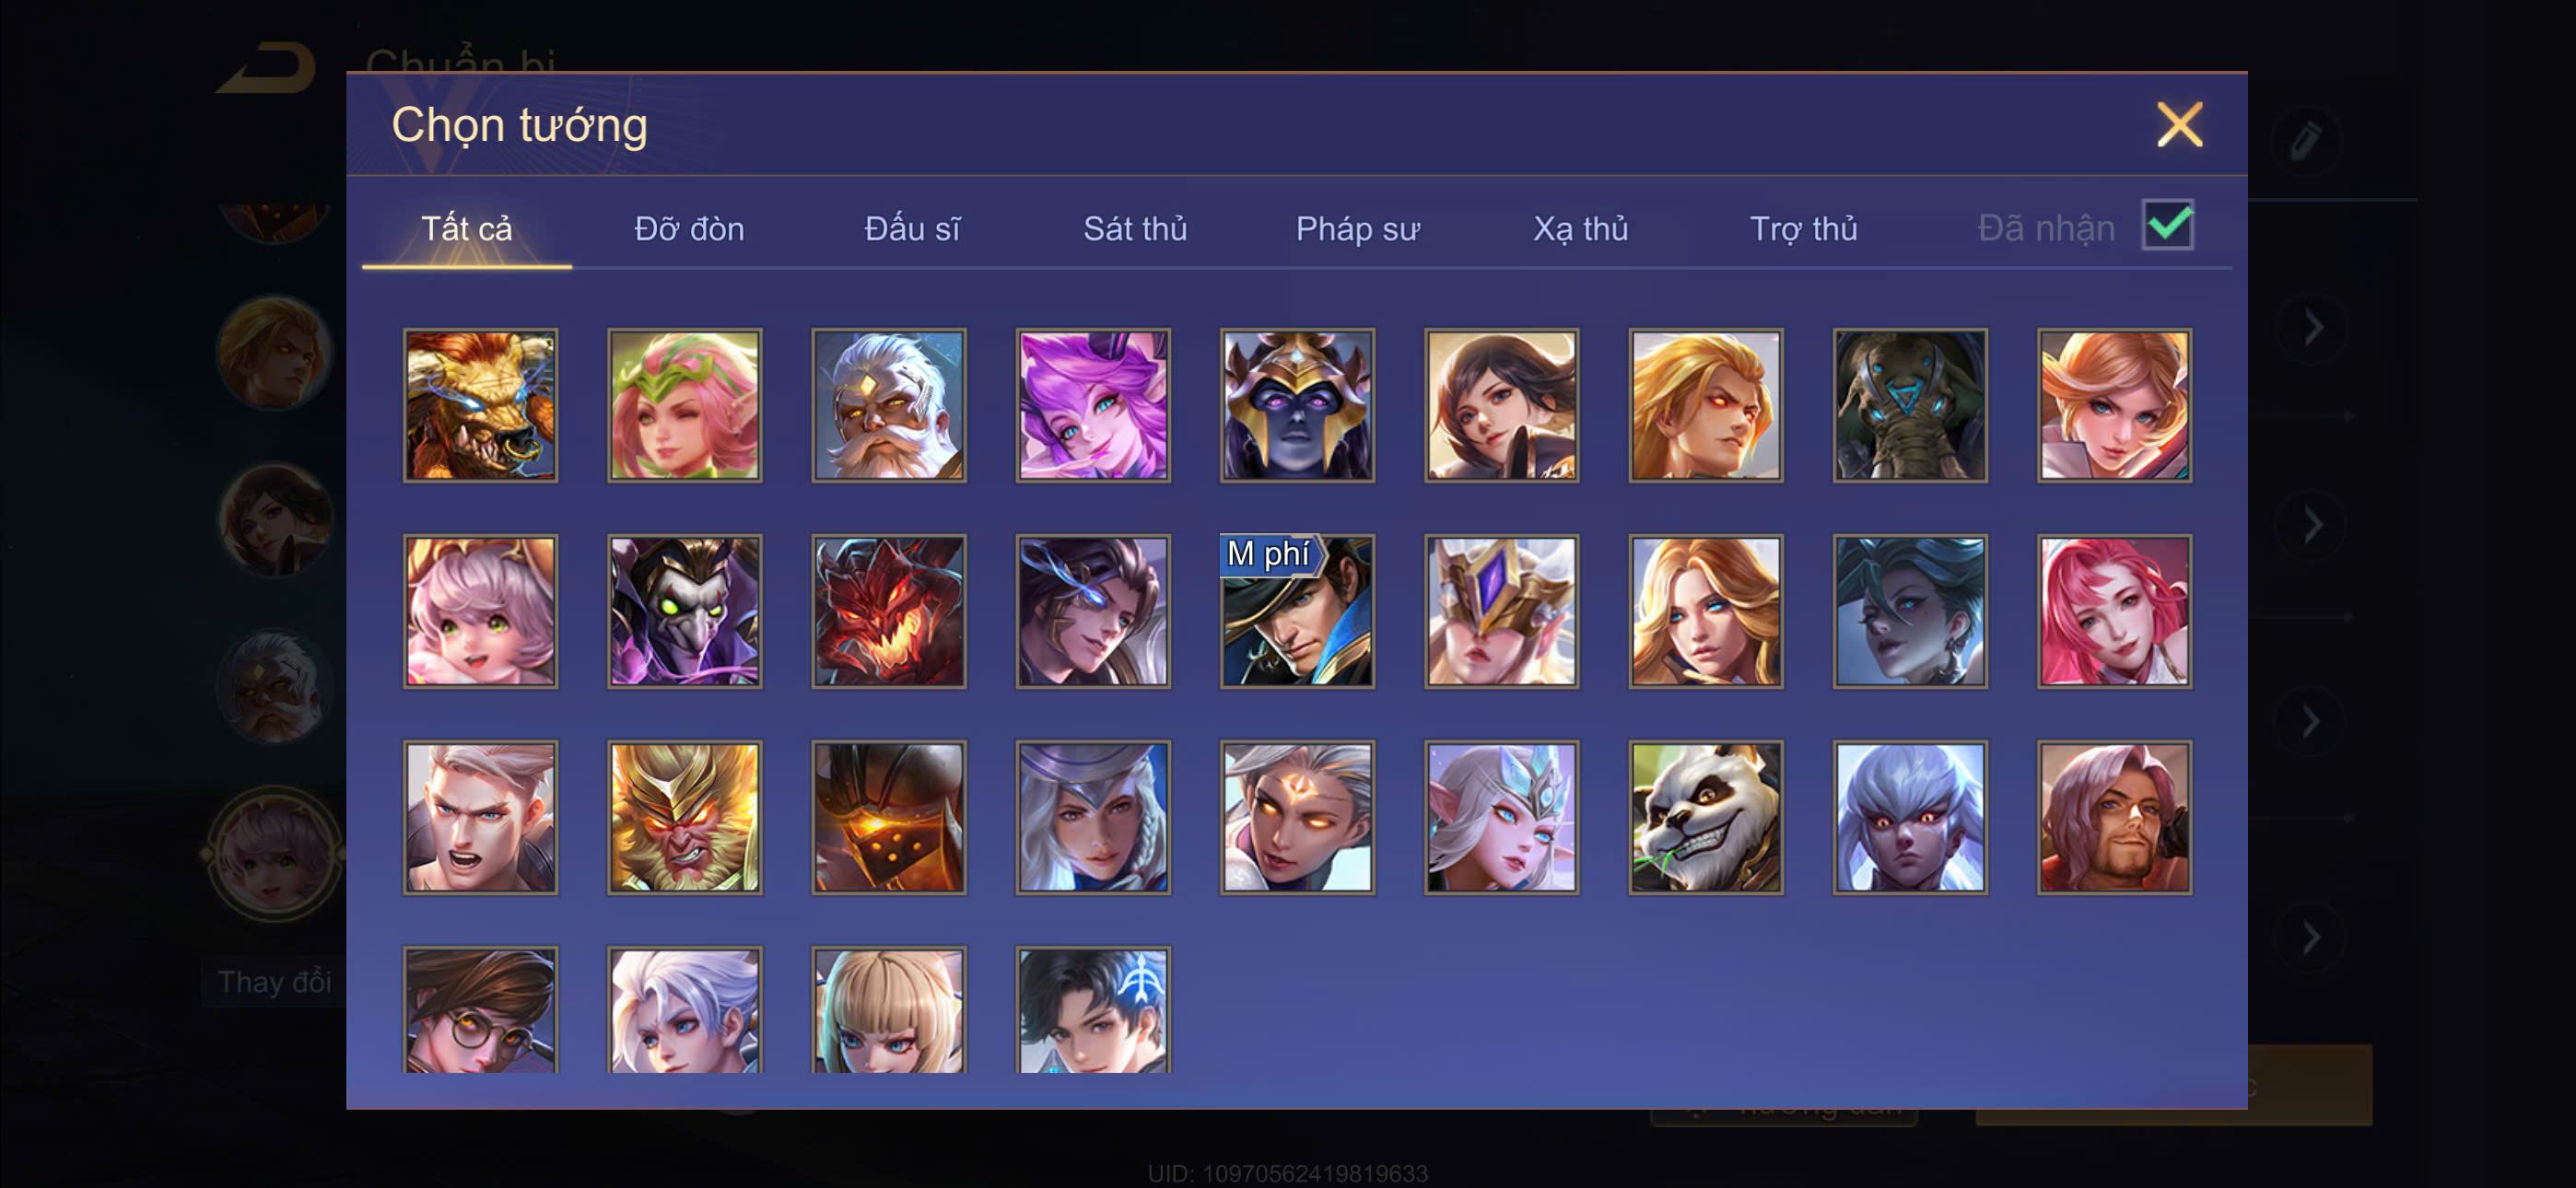Select the red demon hero portrait
Image resolution: width=2576 pixels, height=1188 pixels.
tap(888, 611)
